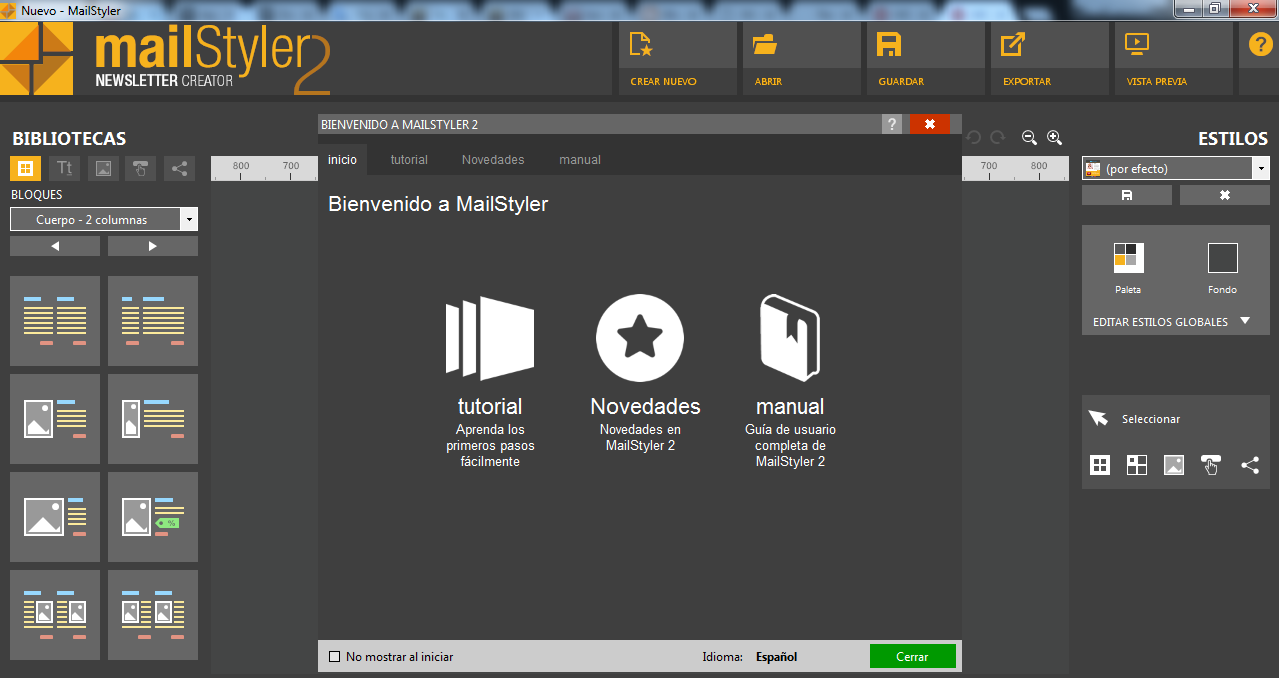This screenshot has width=1279, height=678.
Task: Pick the large image with small text block
Action: 55,517
